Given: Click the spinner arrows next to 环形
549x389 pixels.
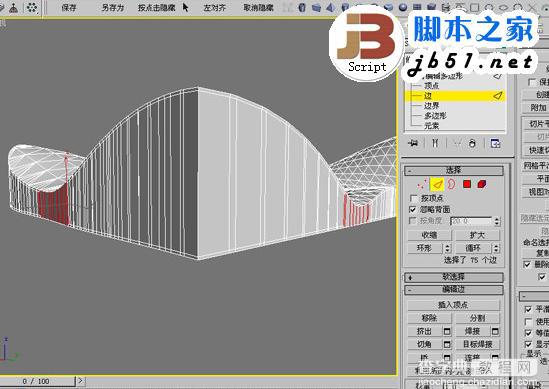Looking at the screenshot, I should (447, 248).
